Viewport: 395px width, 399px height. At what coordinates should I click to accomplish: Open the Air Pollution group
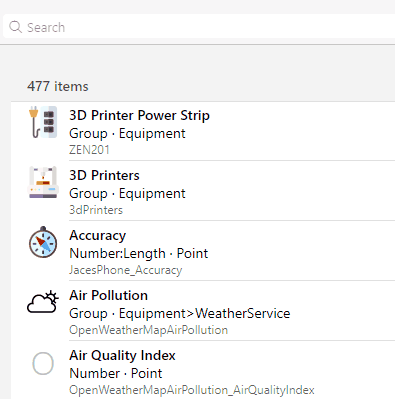pos(203,311)
